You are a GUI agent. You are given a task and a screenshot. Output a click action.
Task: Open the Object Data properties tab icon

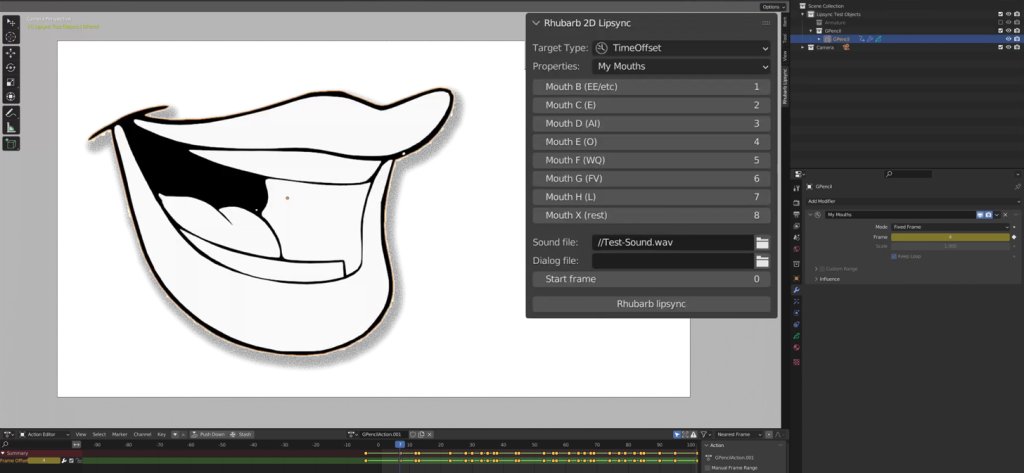(x=797, y=335)
